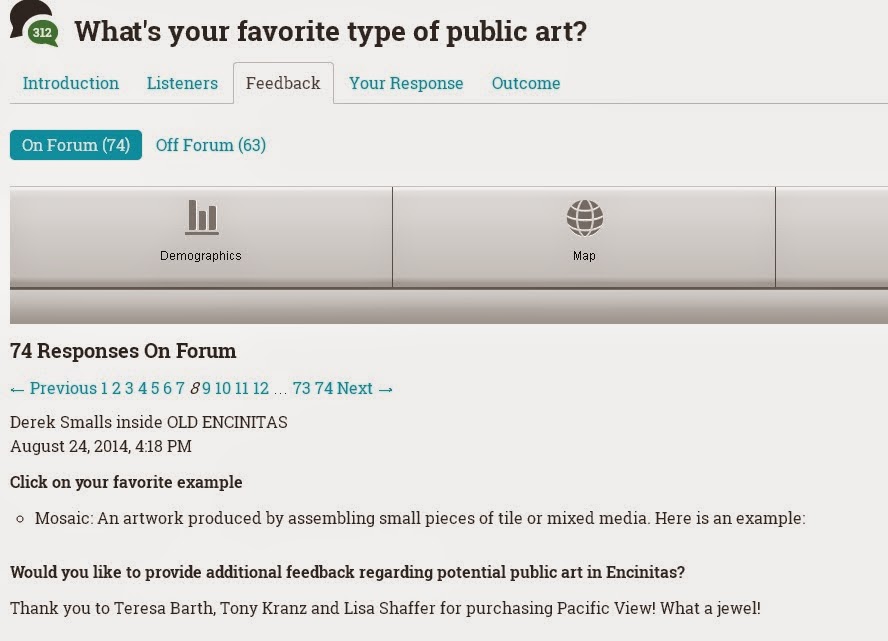The height and width of the screenshot is (641, 888).
Task: Open the Map globe icon
Action: click(584, 217)
